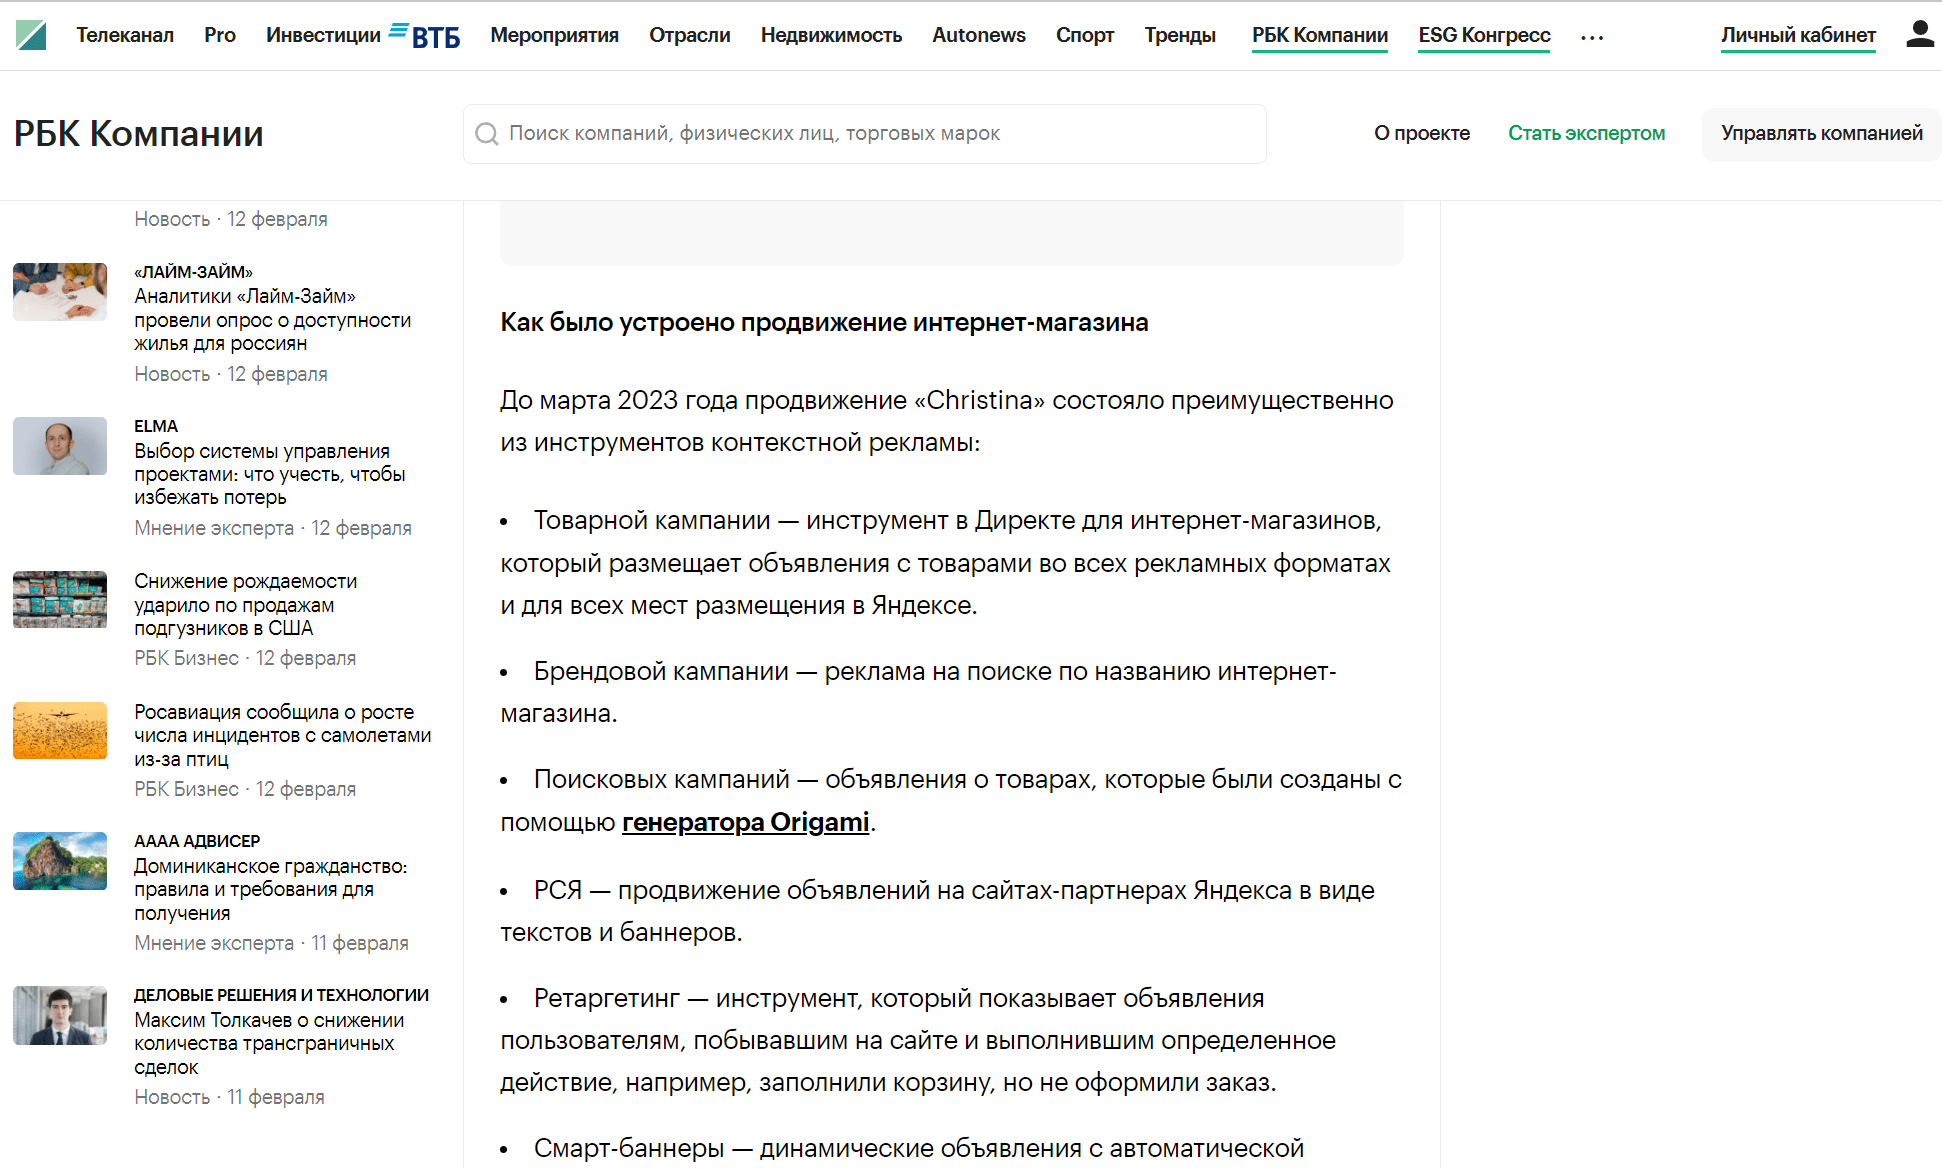The height and width of the screenshot is (1168, 1942).
Task: Open the user profile icon
Action: 1919,34
